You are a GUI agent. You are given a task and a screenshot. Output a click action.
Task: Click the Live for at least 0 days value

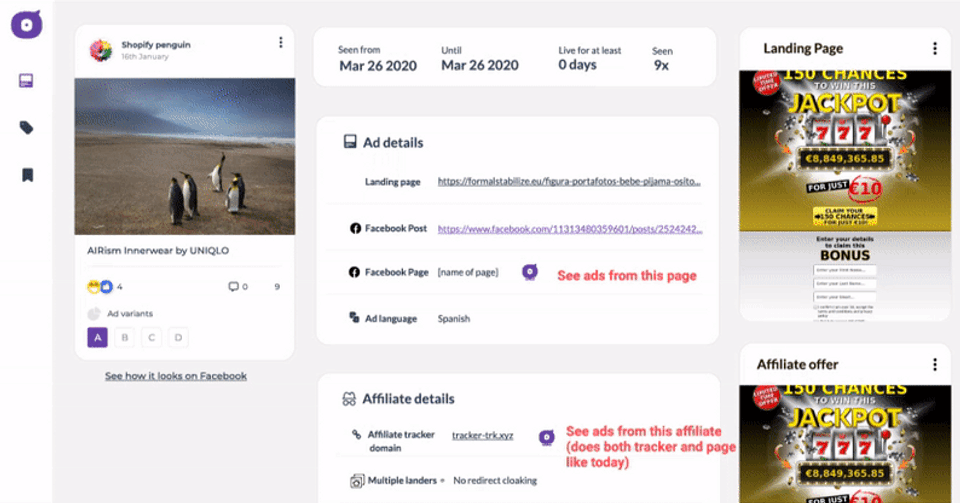coord(577,65)
